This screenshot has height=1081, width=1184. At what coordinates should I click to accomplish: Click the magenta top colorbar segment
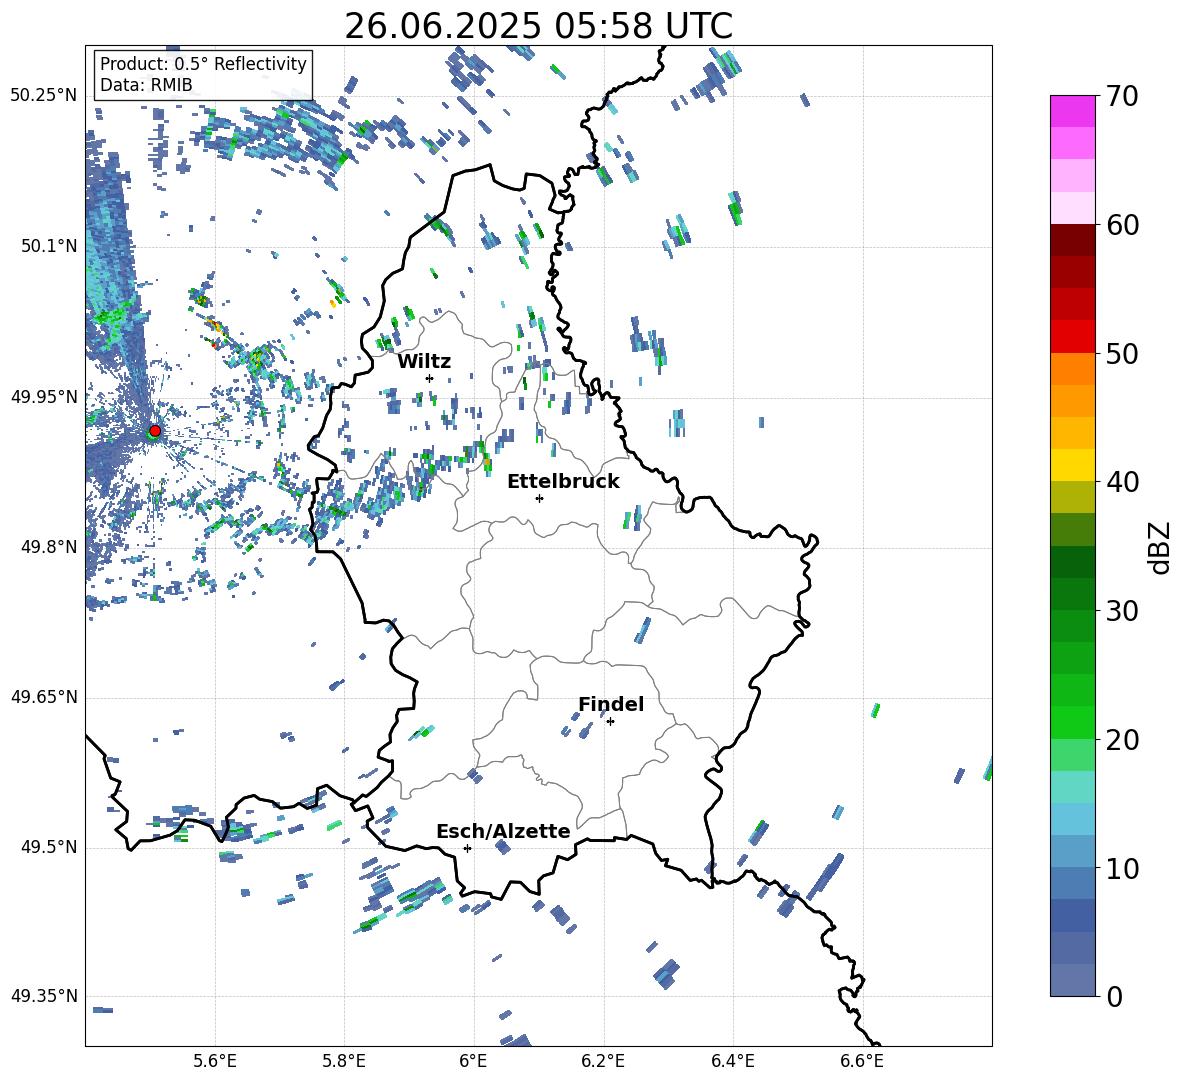click(x=1073, y=111)
